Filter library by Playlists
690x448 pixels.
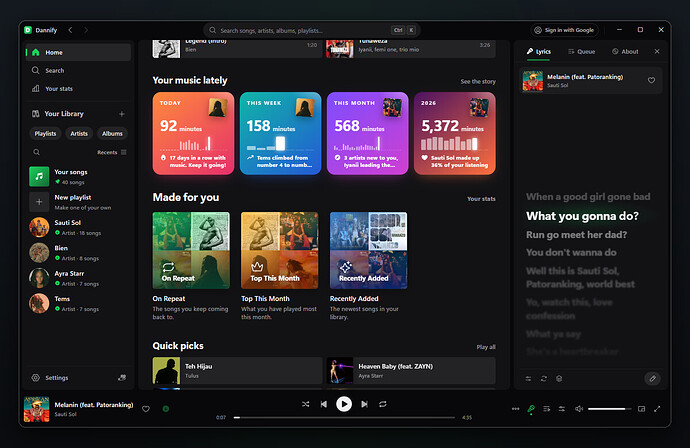tap(45, 133)
